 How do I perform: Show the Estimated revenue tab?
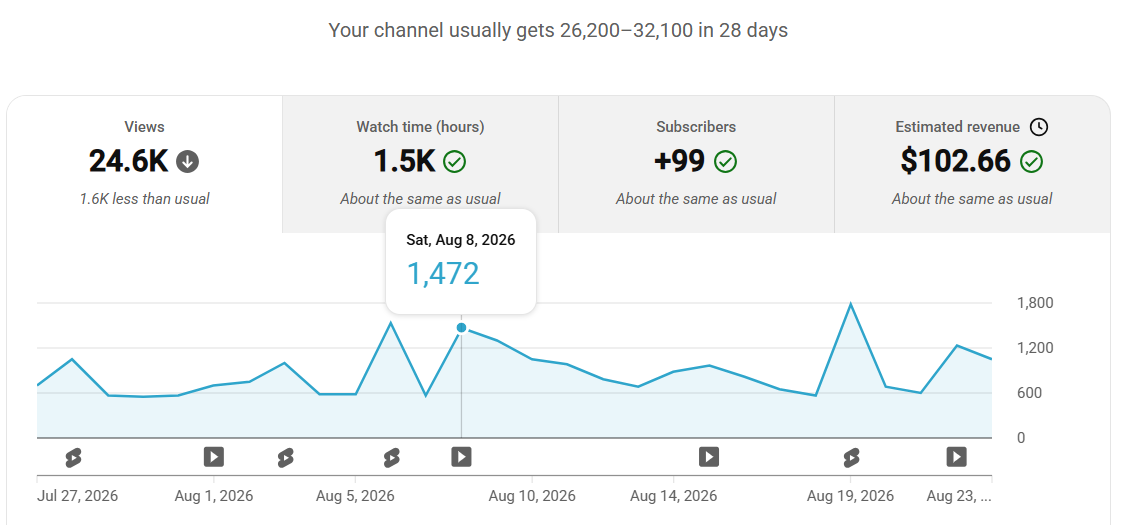pyautogui.click(x=972, y=164)
